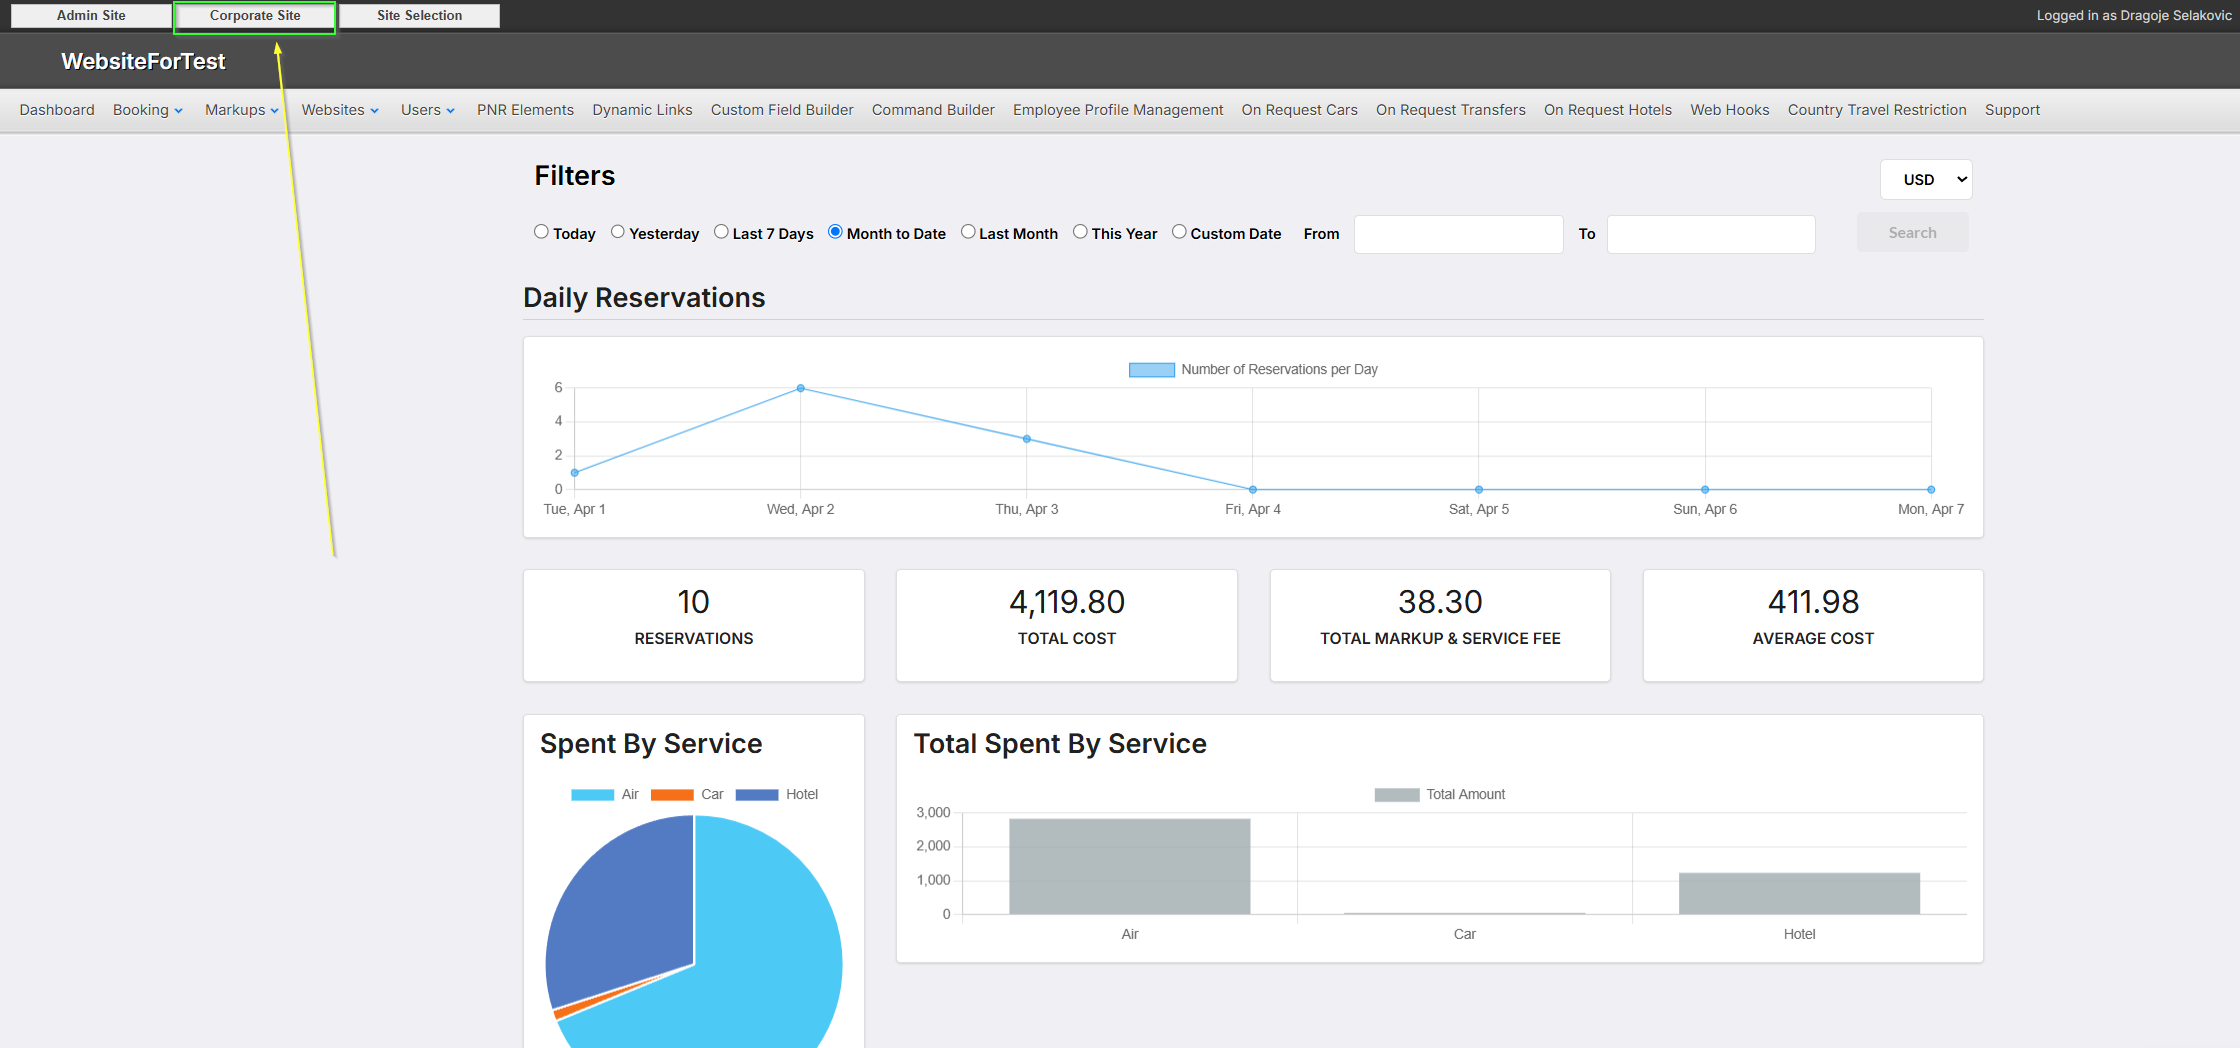Open On Request Hotels page

1607,110
